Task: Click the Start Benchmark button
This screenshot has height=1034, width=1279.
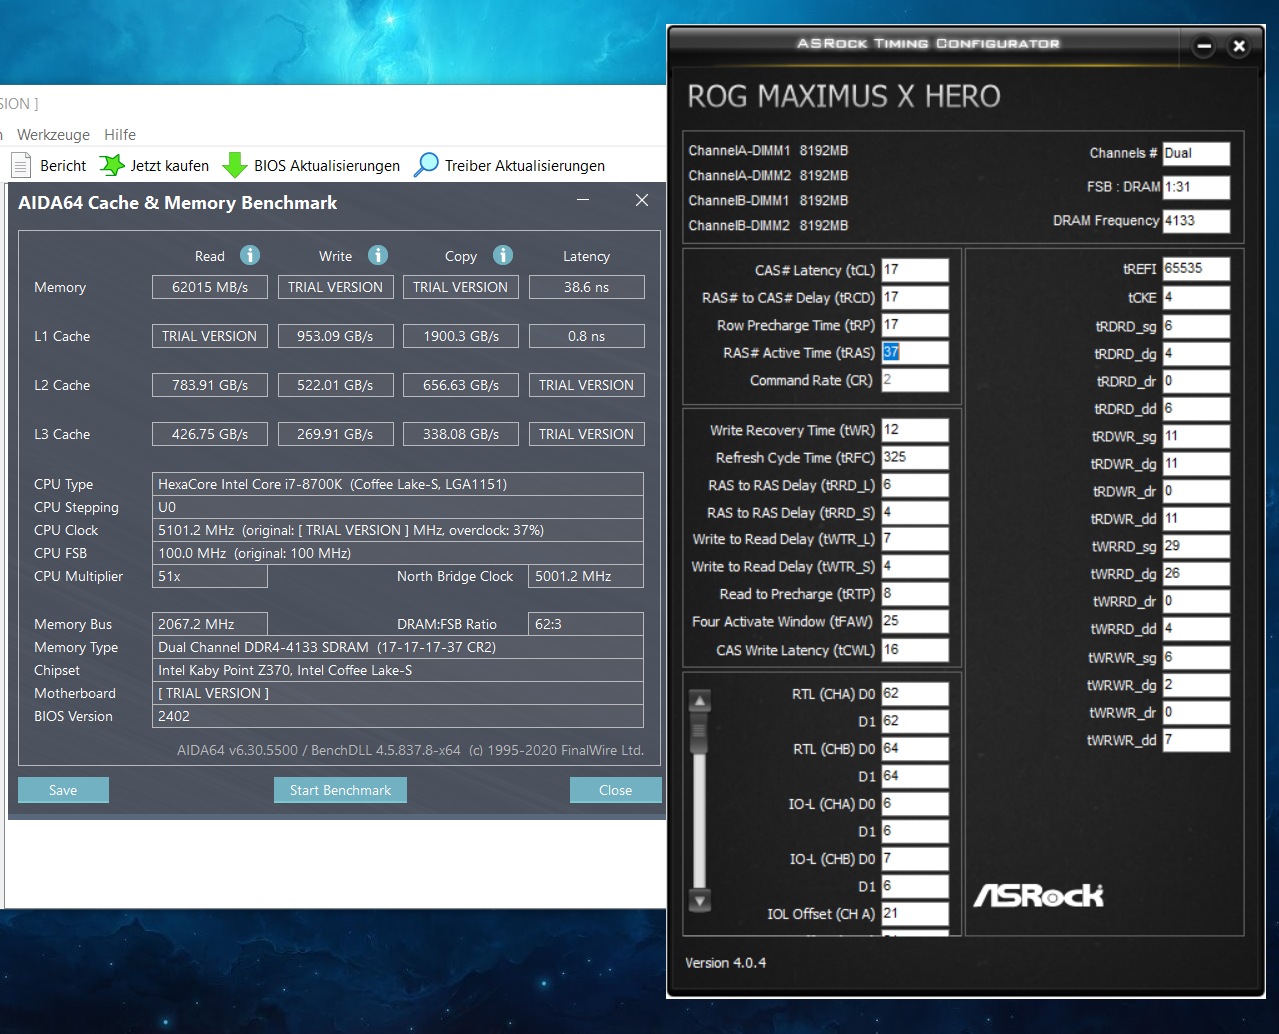Action: click(x=340, y=790)
